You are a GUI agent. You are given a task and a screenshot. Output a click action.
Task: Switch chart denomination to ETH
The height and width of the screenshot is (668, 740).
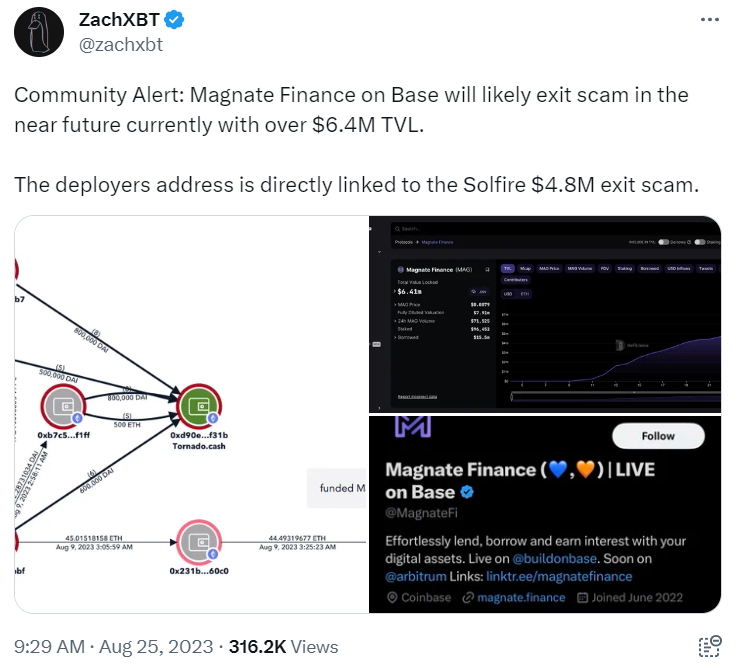tap(524, 294)
